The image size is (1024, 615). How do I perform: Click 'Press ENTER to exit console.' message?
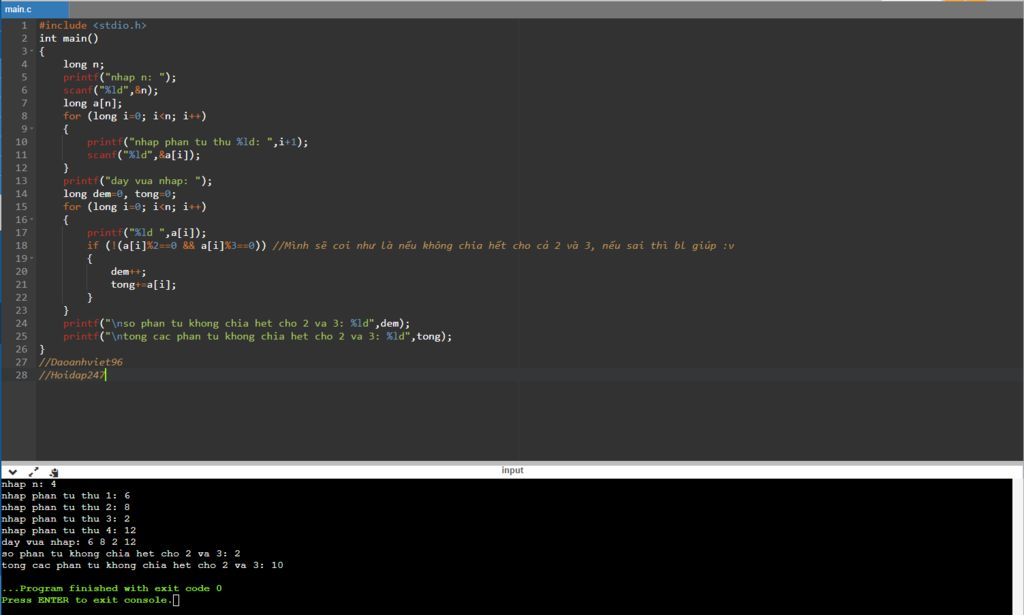pos(86,600)
